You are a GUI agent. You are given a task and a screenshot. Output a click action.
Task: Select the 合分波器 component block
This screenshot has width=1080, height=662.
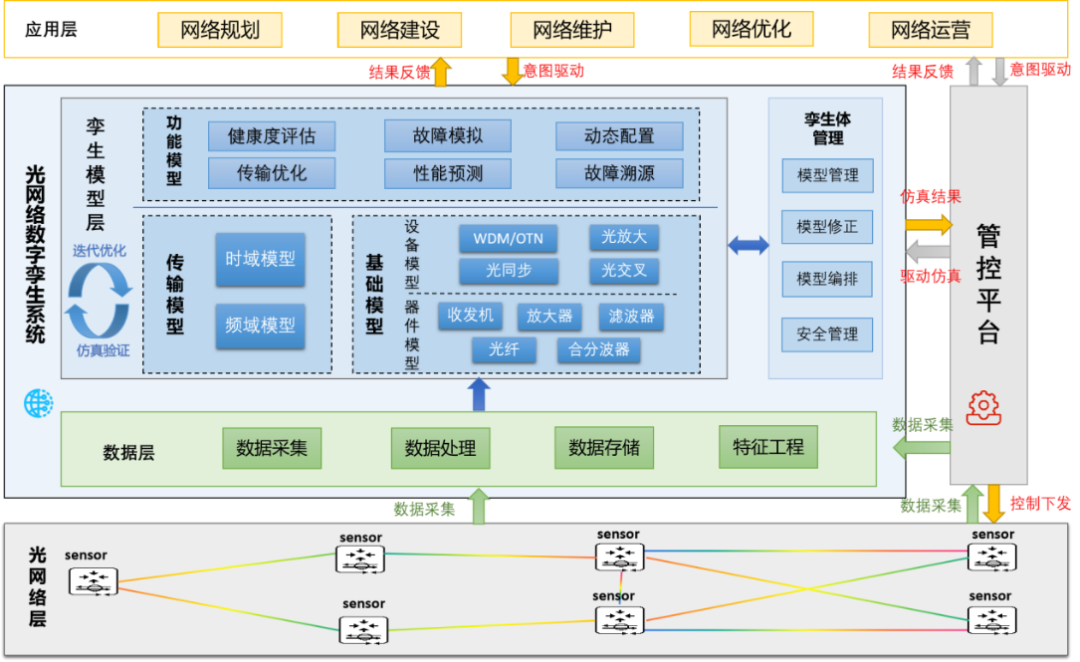pos(599,350)
